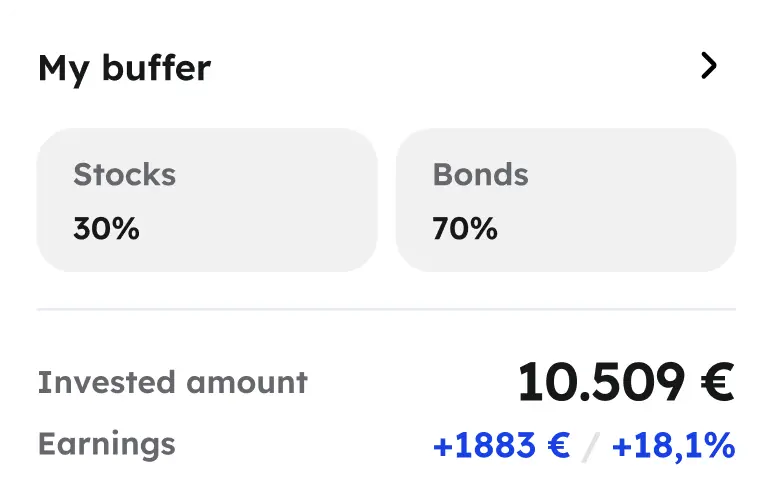Click the 10.509 invested amount number
Viewport: 772px width, 504px height.
pyautogui.click(x=600, y=382)
